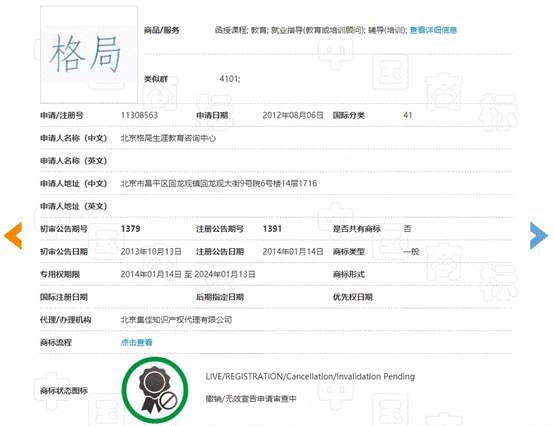Open the 格局 trademark image thumbnail
553x426 pixels.
[89, 54]
